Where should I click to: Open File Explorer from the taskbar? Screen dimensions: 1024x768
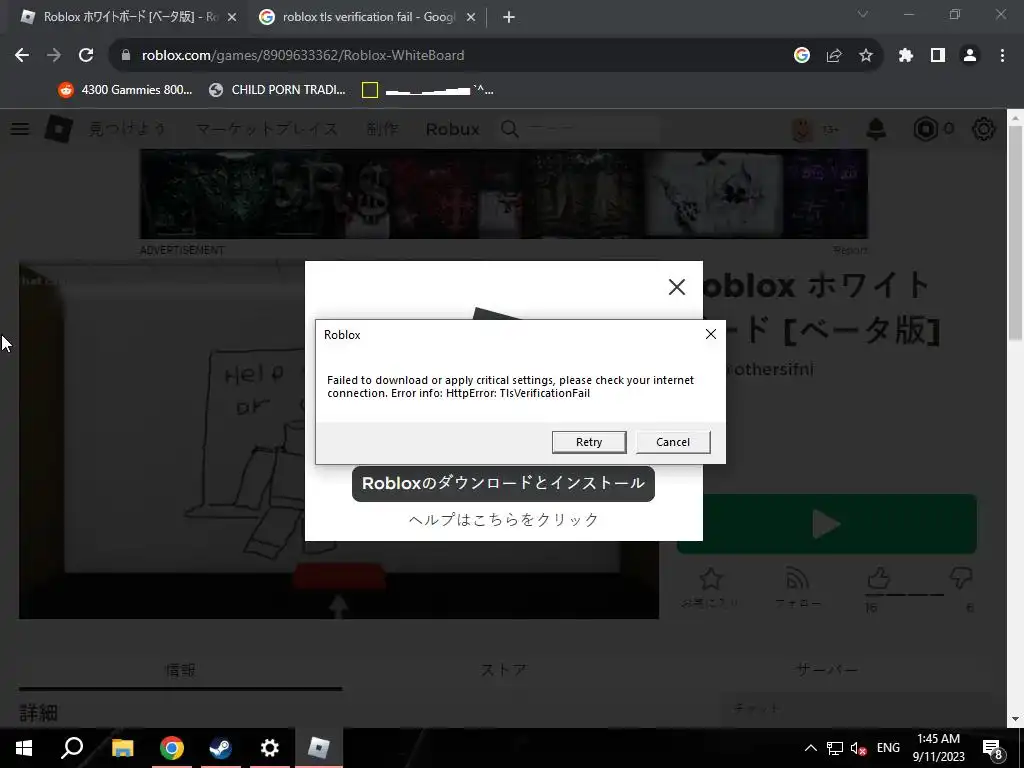pyautogui.click(x=122, y=748)
